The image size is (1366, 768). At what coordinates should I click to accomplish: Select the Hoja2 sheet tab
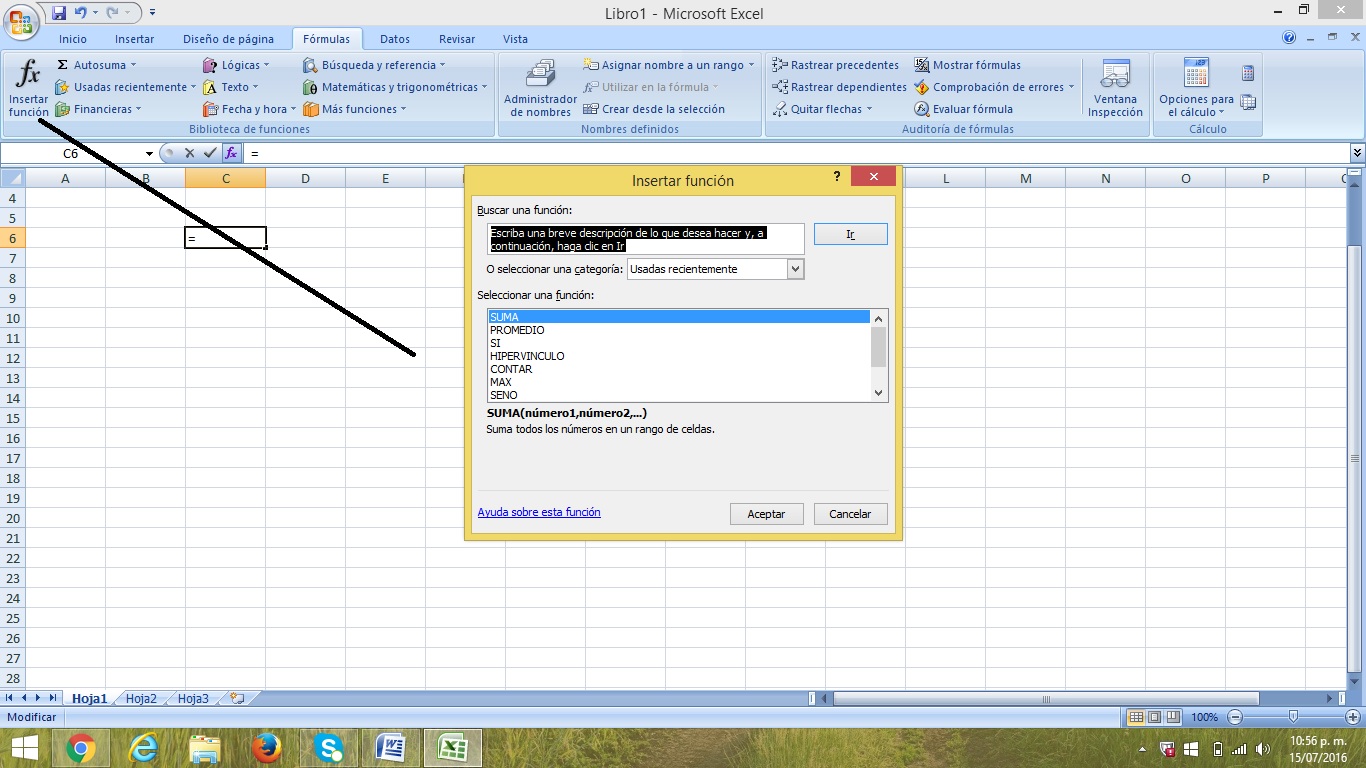click(x=140, y=699)
